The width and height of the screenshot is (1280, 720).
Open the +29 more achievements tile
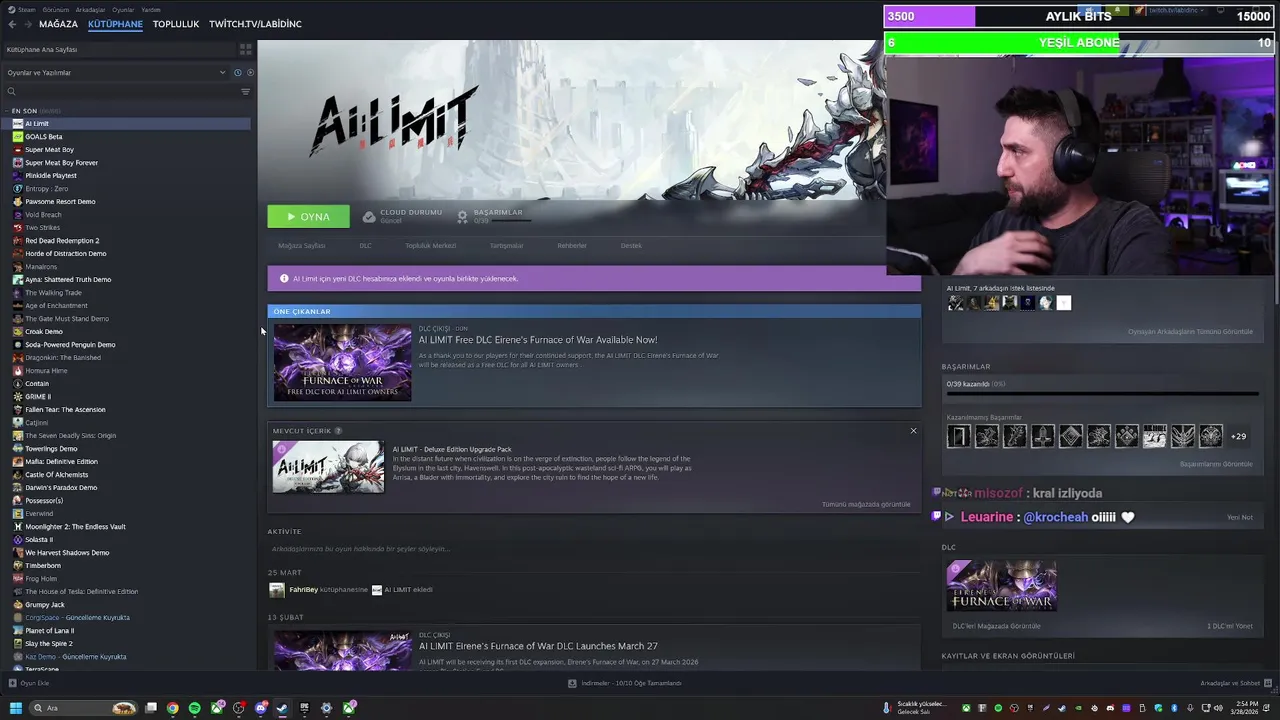click(x=1238, y=436)
